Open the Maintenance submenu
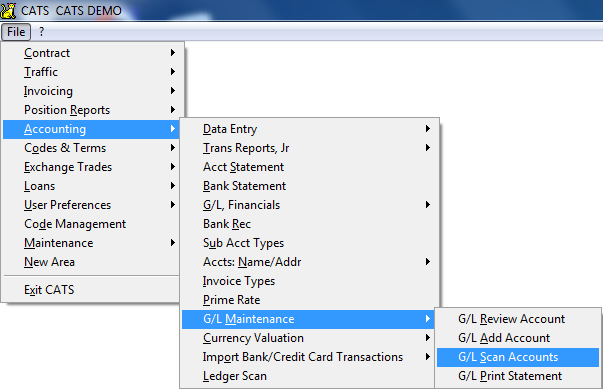 point(91,243)
